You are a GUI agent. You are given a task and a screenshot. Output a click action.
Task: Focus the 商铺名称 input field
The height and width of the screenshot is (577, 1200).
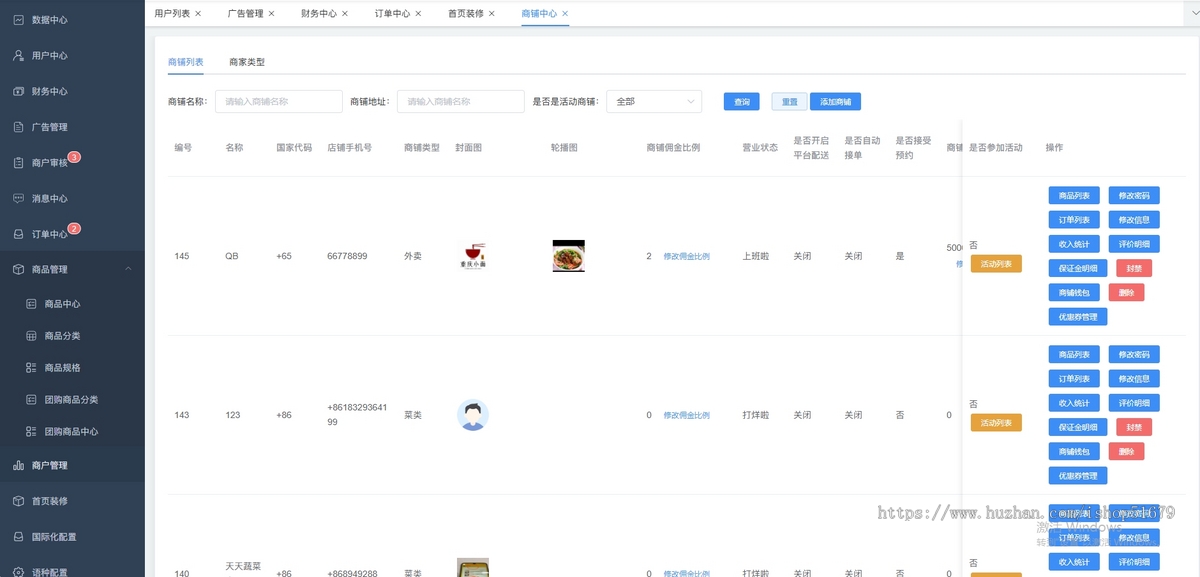[279, 102]
